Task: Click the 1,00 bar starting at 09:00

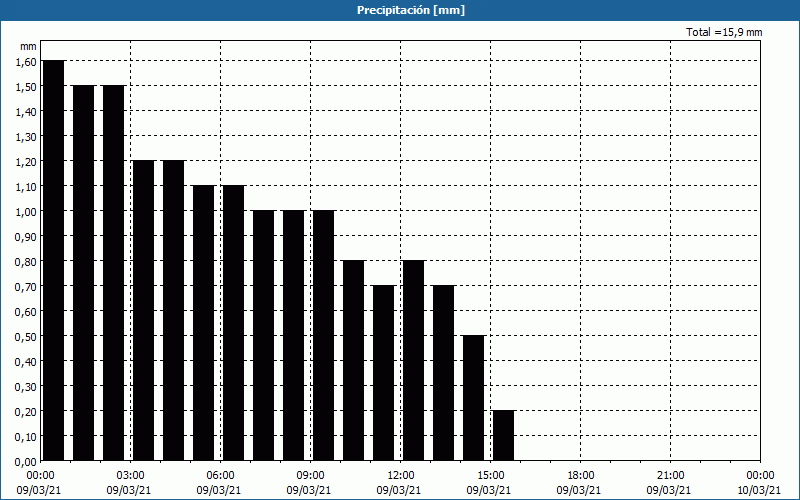Action: [x=323, y=335]
